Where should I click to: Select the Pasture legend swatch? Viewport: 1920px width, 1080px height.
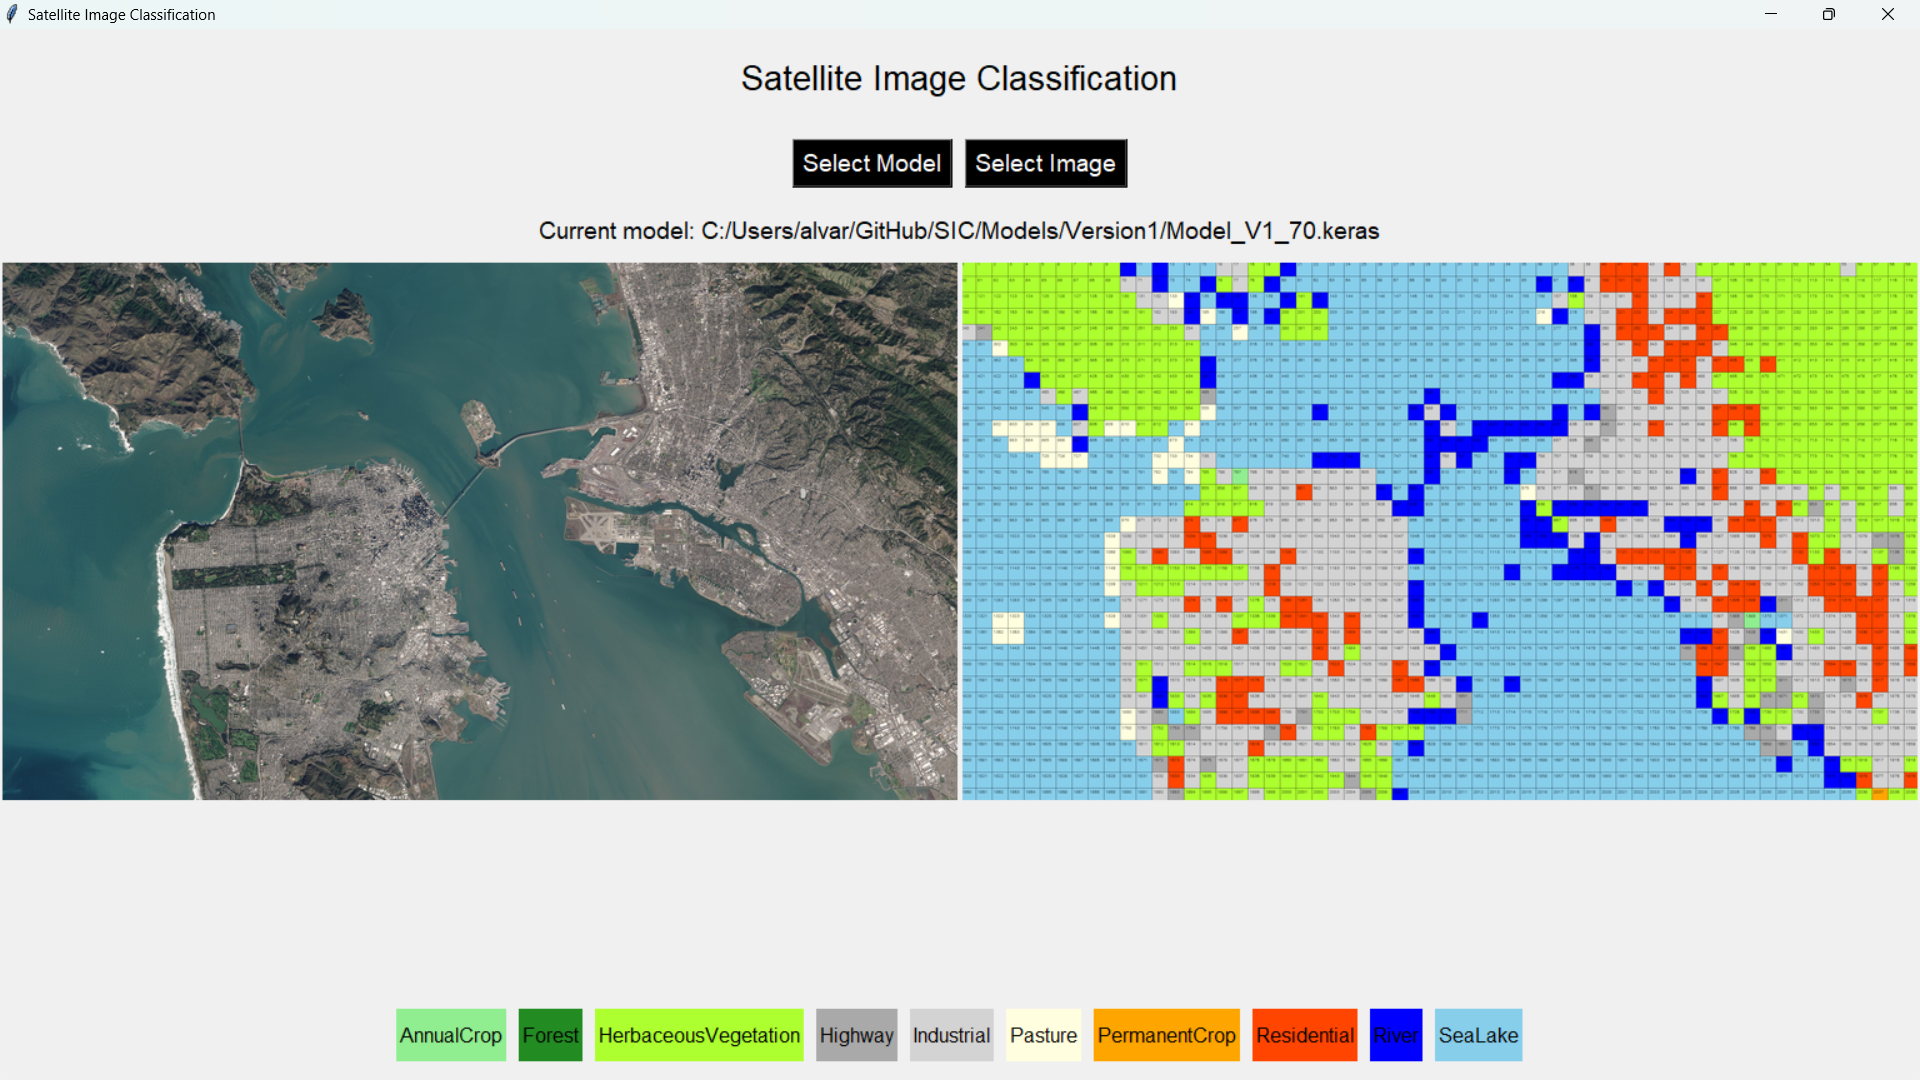[1043, 1035]
